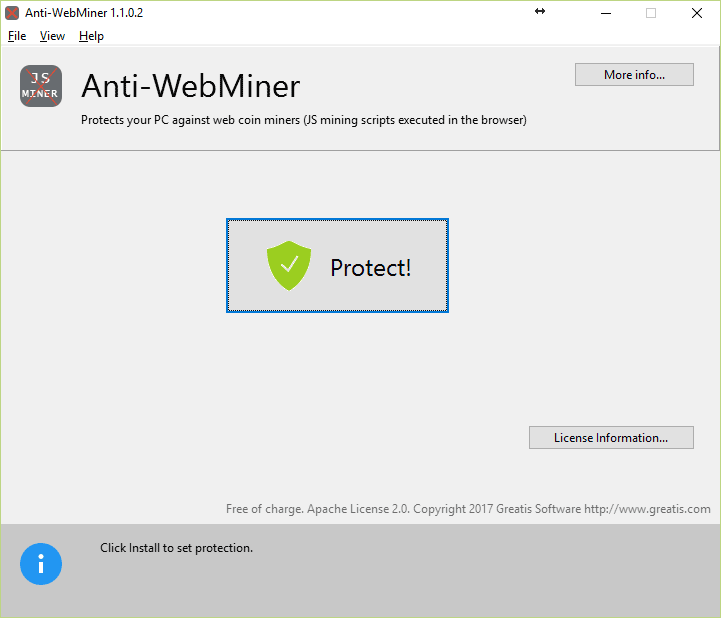721x618 pixels.
Task: Click the green shield checkmark icon
Action: click(289, 266)
